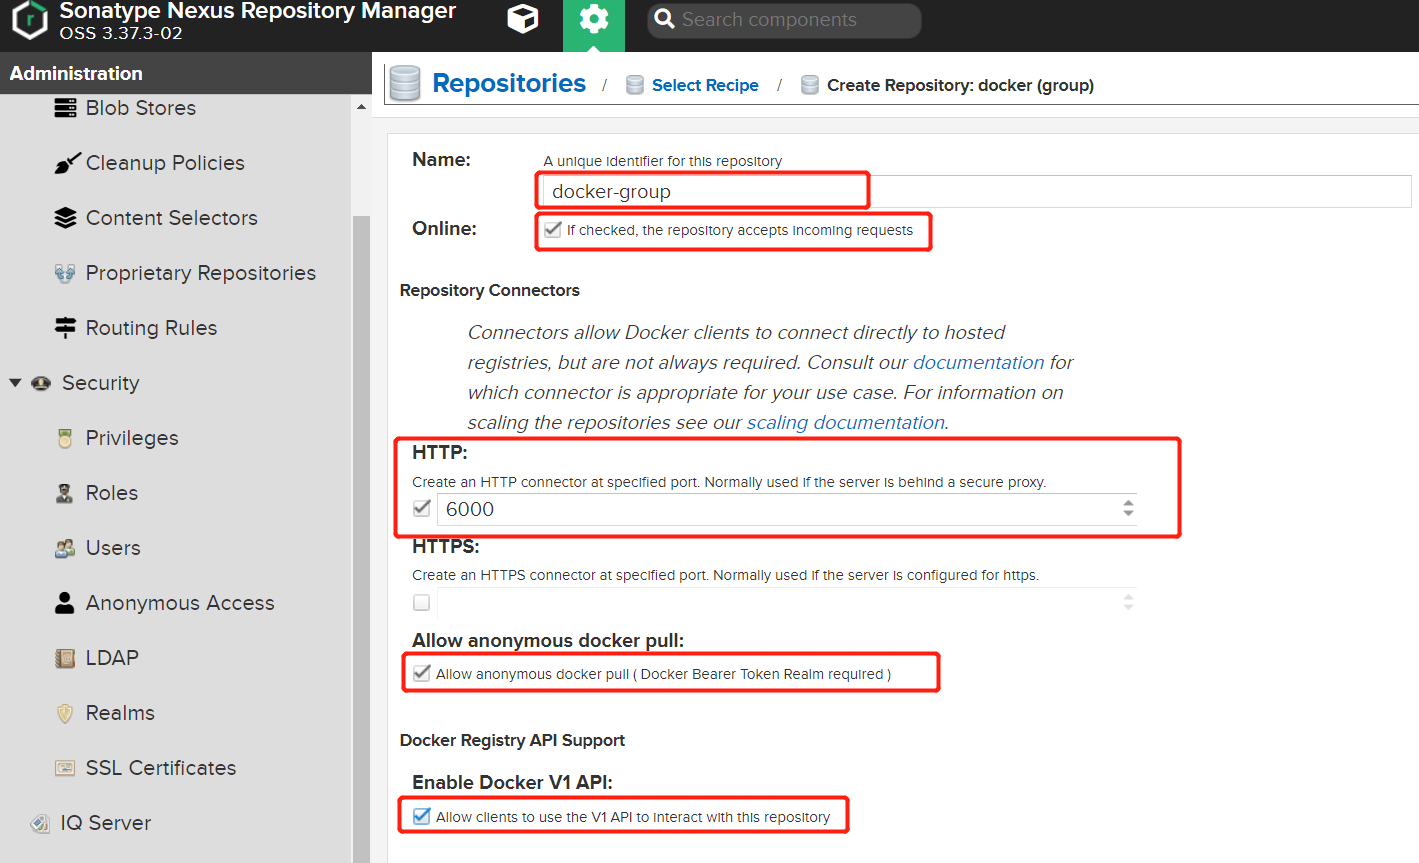Click the Repositories database icon in breadcrumb

click(405, 83)
